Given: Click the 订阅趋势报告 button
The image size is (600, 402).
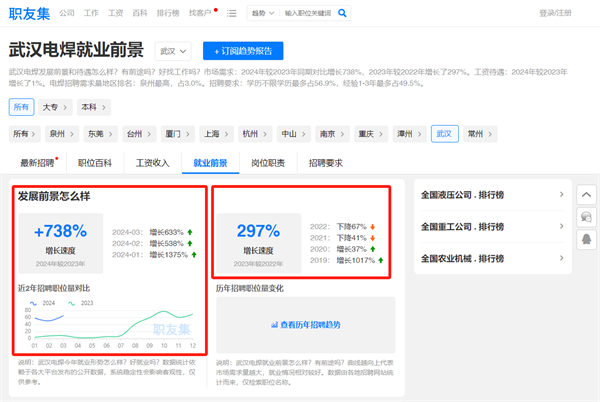Looking at the screenshot, I should (243, 51).
